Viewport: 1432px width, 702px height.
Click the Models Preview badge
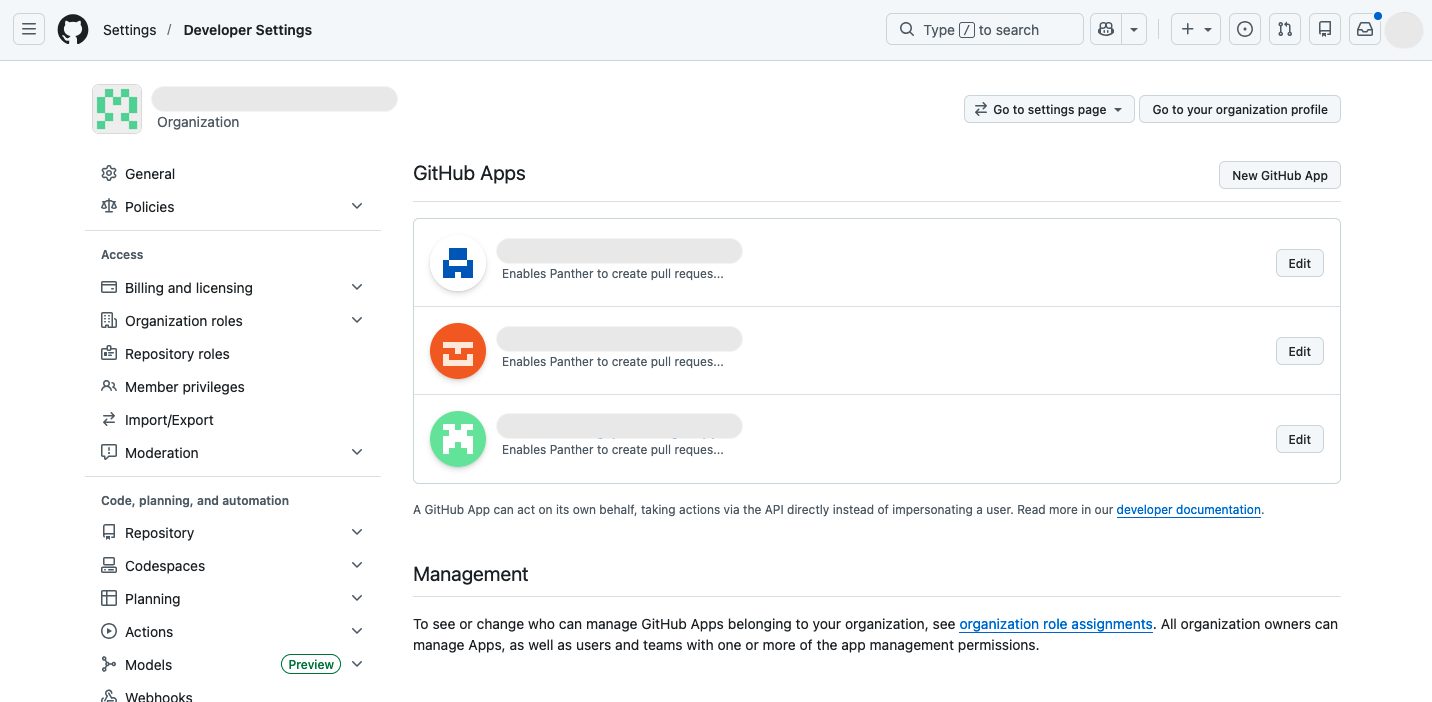(311, 664)
